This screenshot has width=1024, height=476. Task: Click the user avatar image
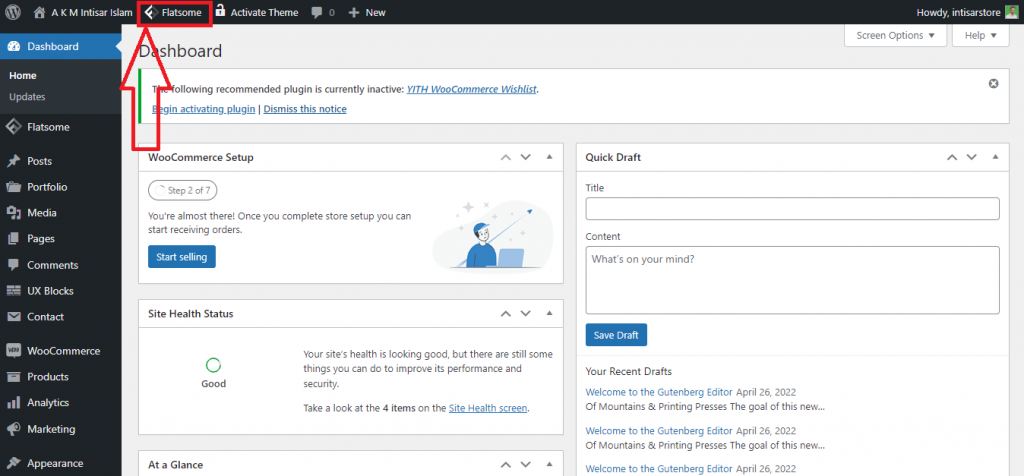1011,12
